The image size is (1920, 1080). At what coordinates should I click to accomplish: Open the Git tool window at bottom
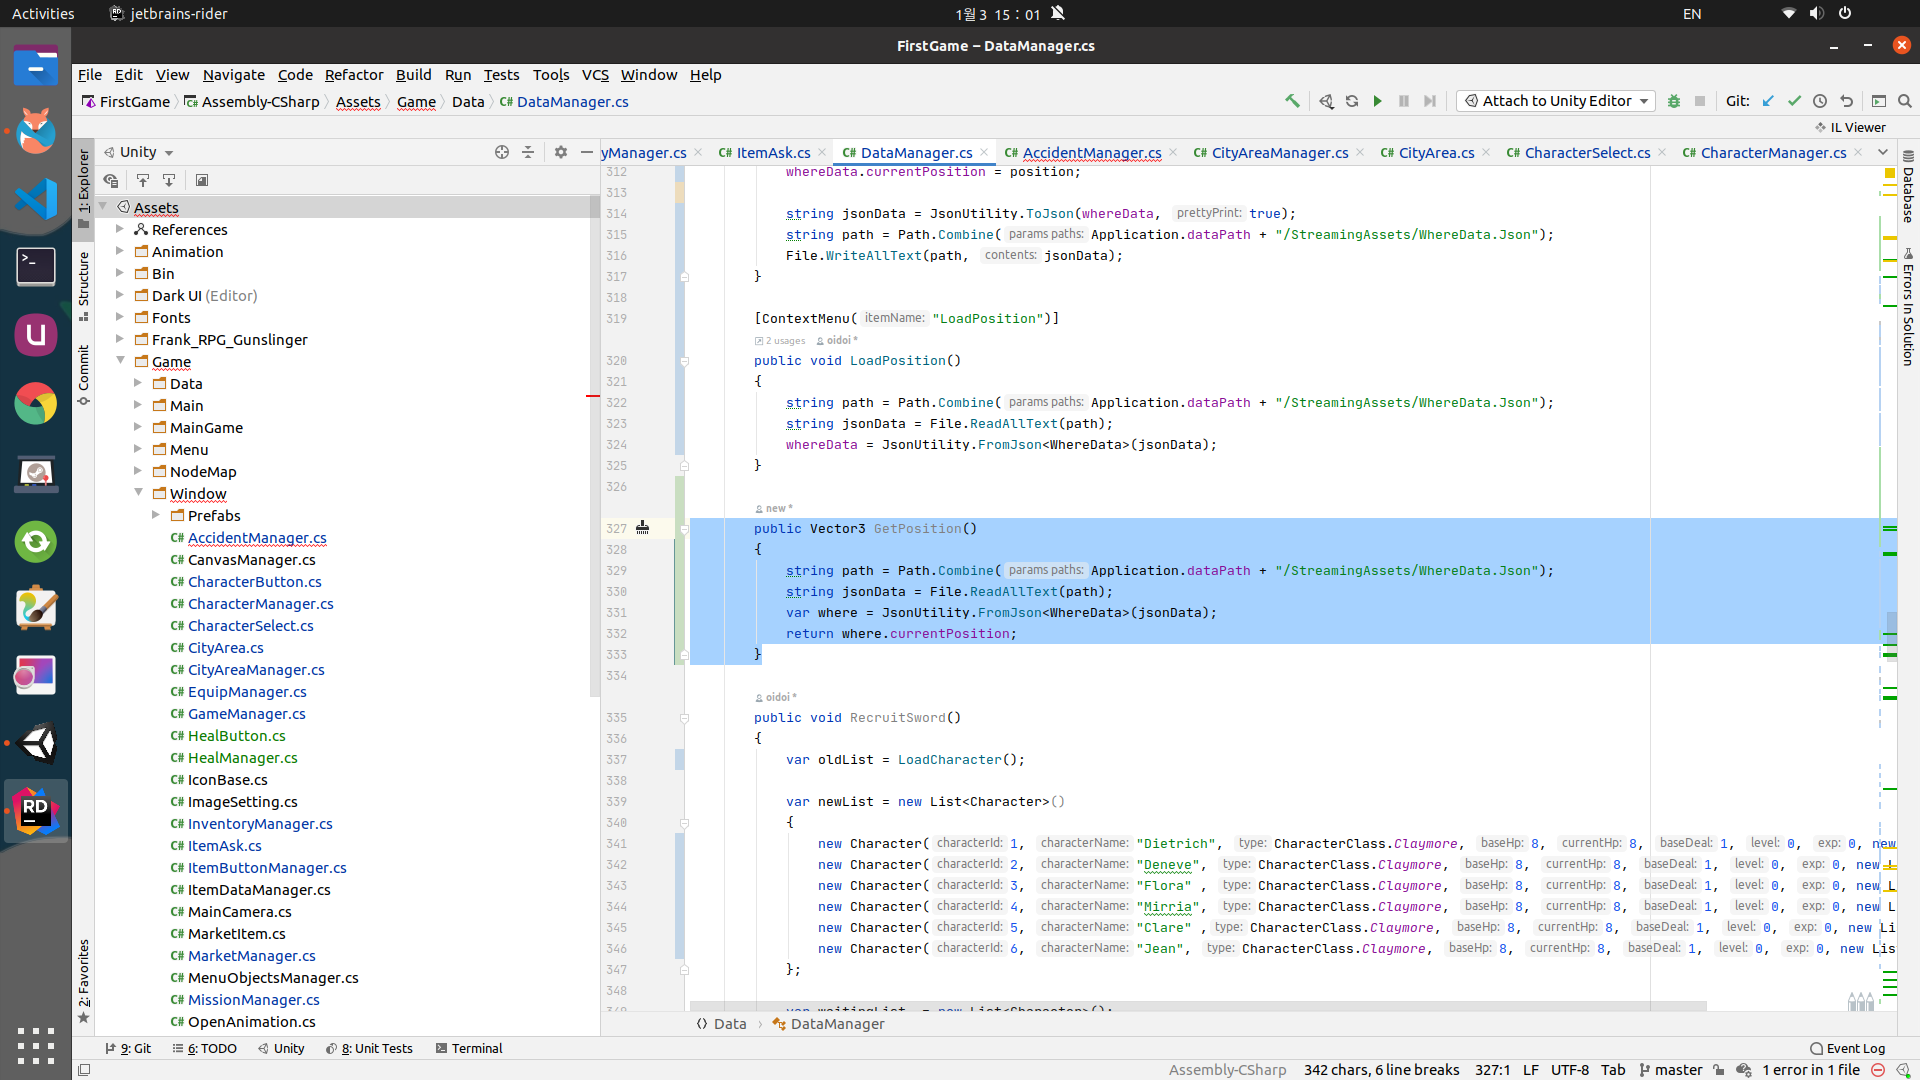tap(128, 1048)
